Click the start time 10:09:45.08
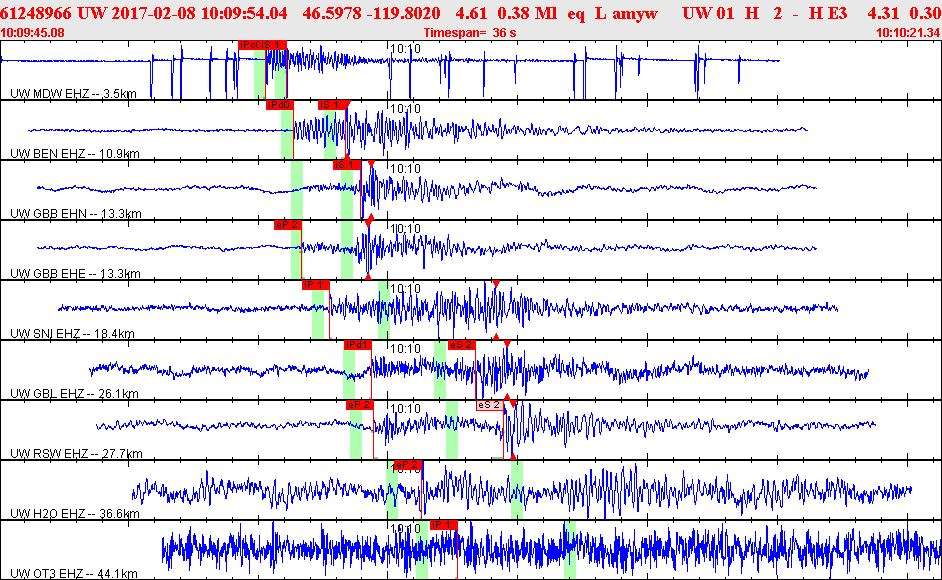942x580 pixels. [32, 32]
